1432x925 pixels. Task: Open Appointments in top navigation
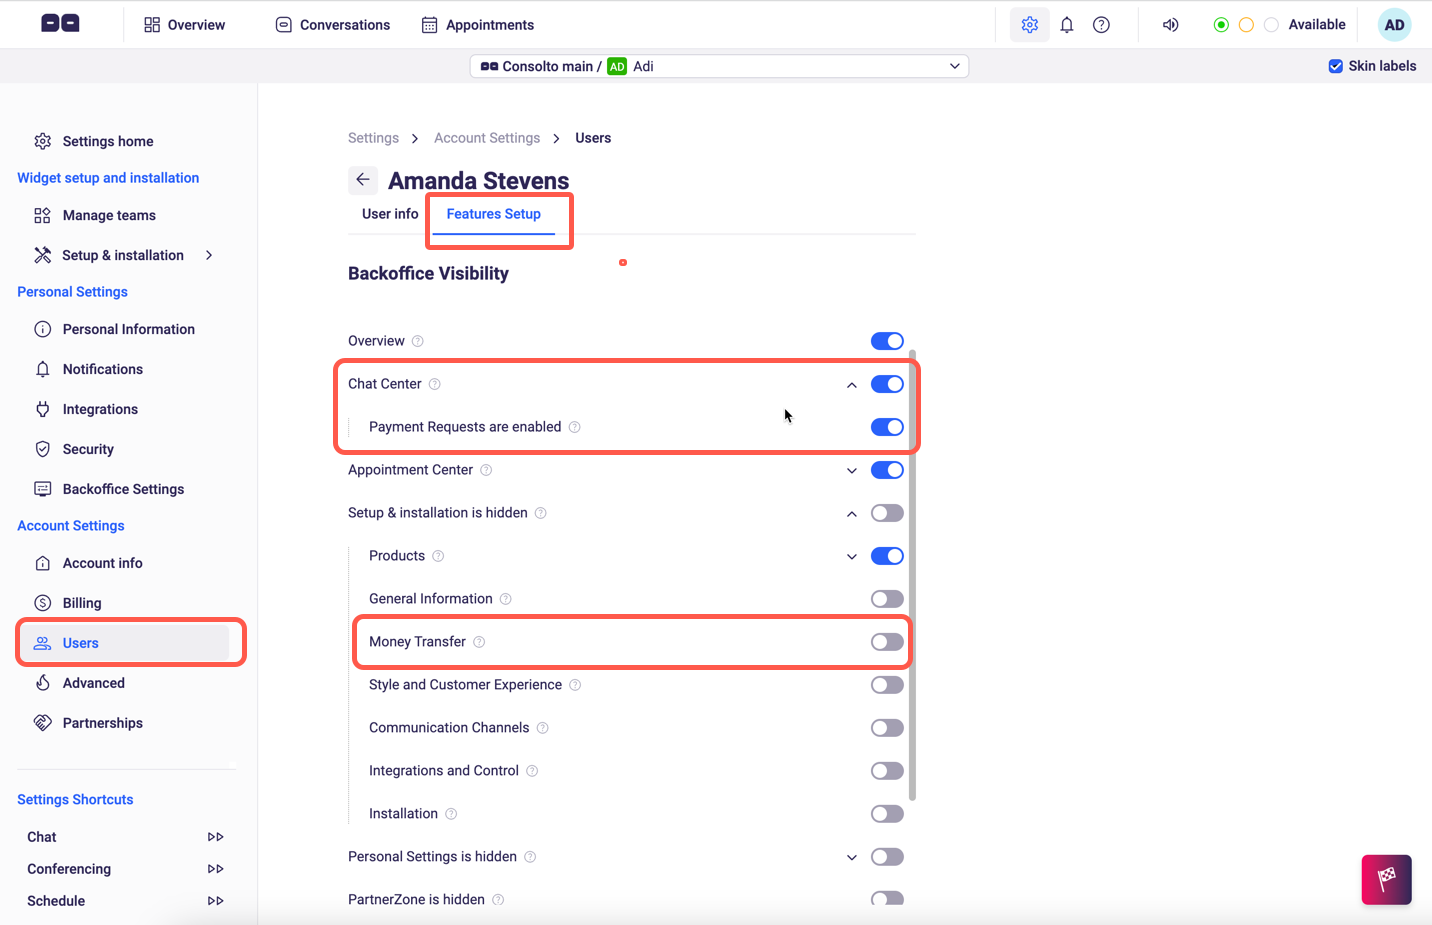tap(478, 25)
